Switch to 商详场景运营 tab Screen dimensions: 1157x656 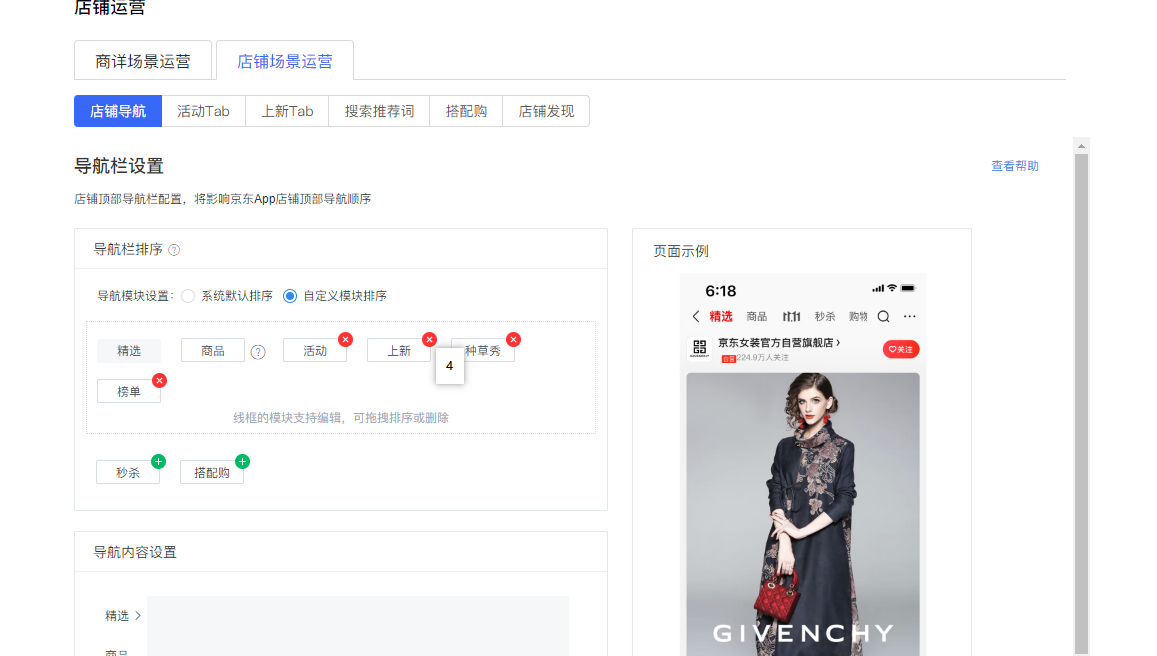click(143, 61)
